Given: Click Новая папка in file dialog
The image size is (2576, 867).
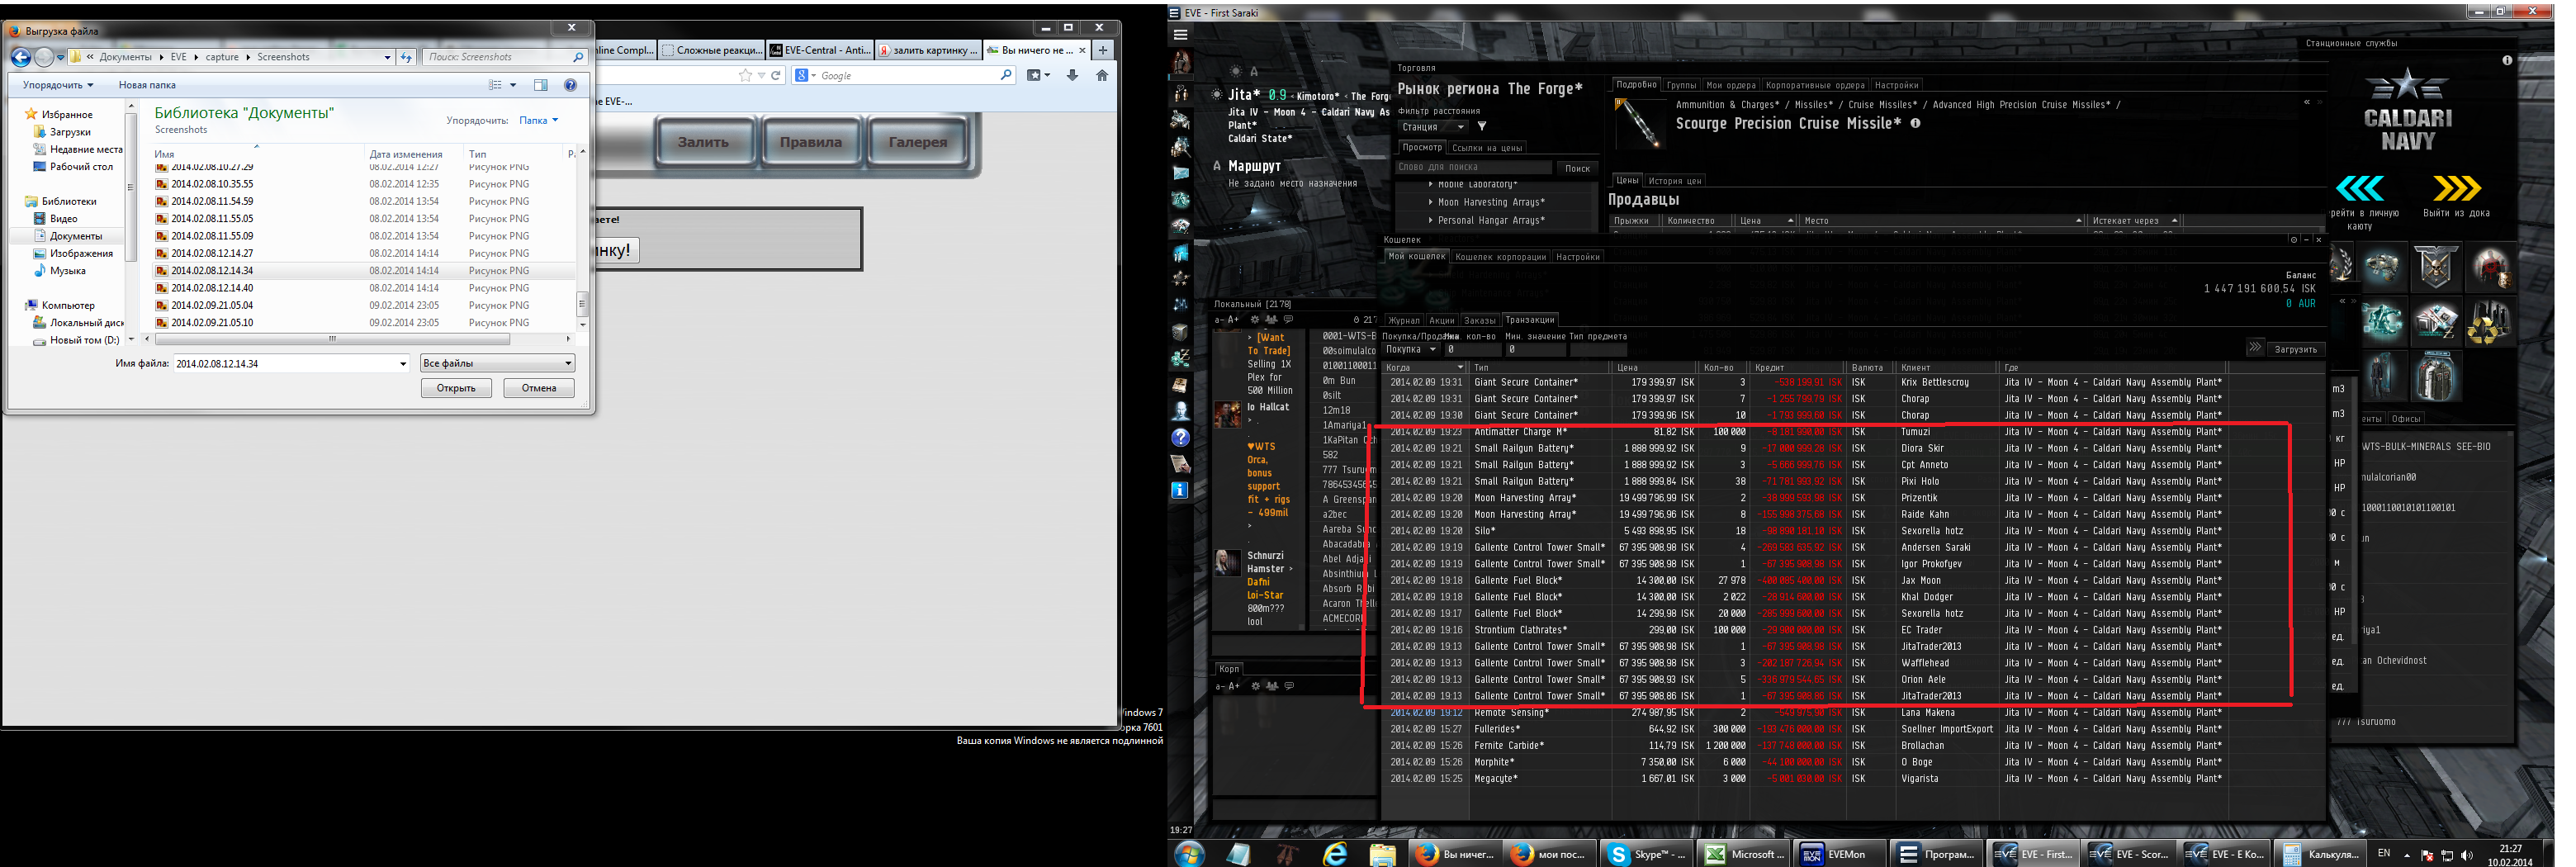Looking at the screenshot, I should (x=147, y=85).
